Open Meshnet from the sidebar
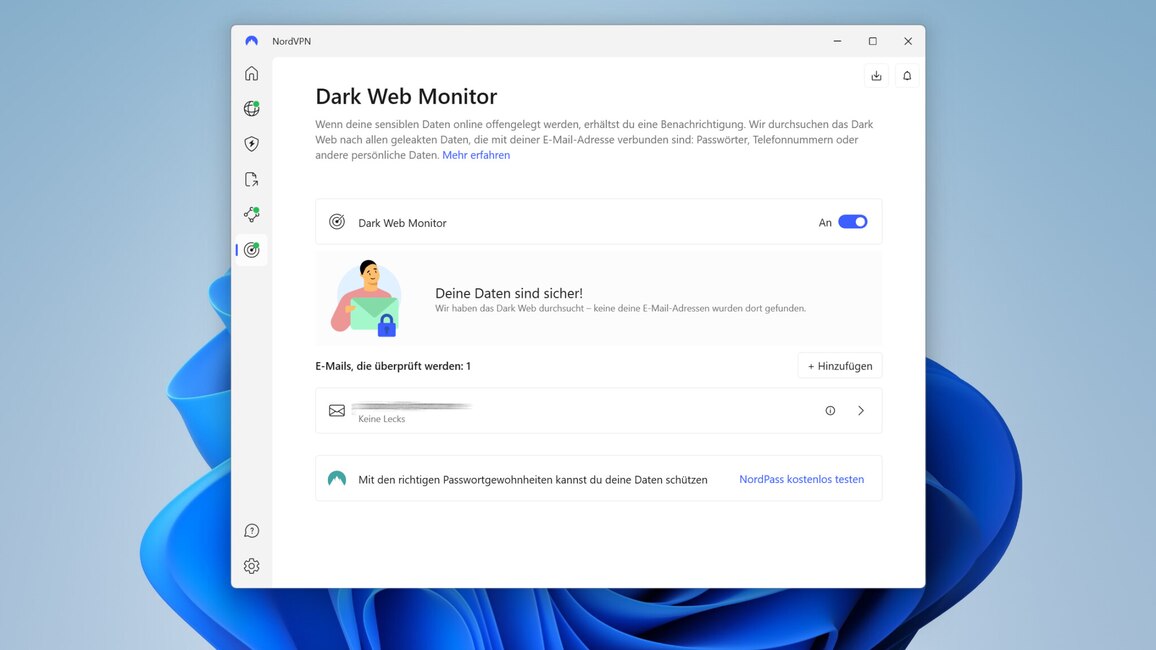Image resolution: width=1156 pixels, height=650 pixels. click(251, 214)
